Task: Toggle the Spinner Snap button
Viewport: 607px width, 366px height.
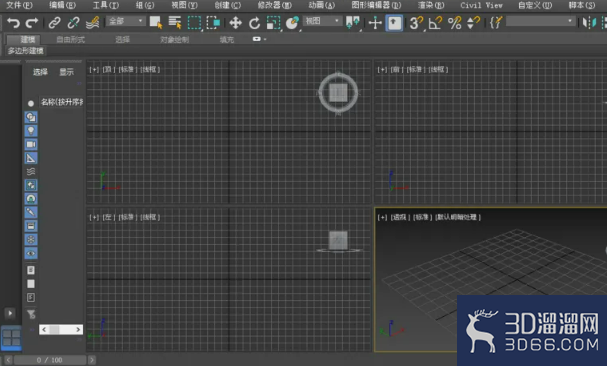Action: point(473,23)
